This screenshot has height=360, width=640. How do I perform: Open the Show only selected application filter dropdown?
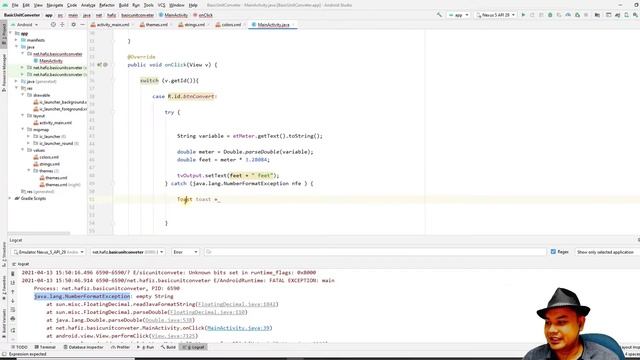[607, 252]
